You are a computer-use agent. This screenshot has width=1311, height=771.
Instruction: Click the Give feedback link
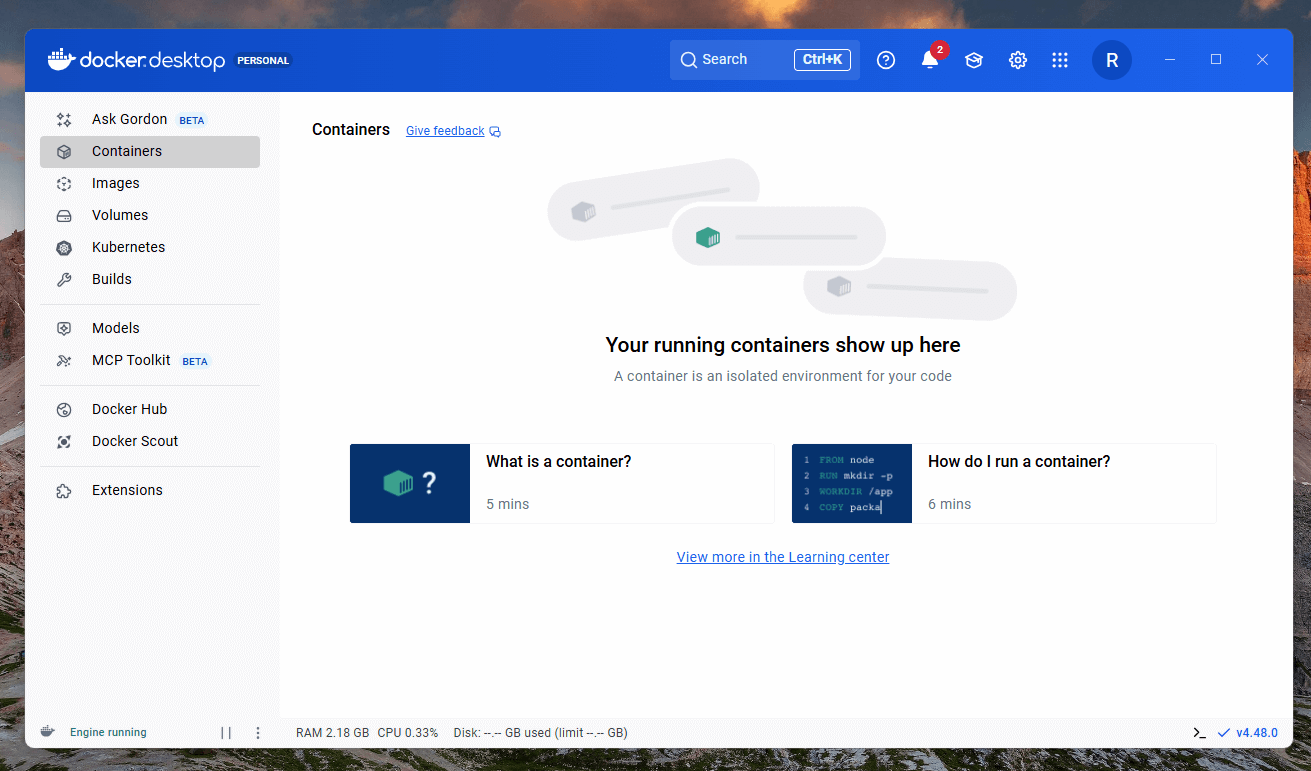point(445,131)
